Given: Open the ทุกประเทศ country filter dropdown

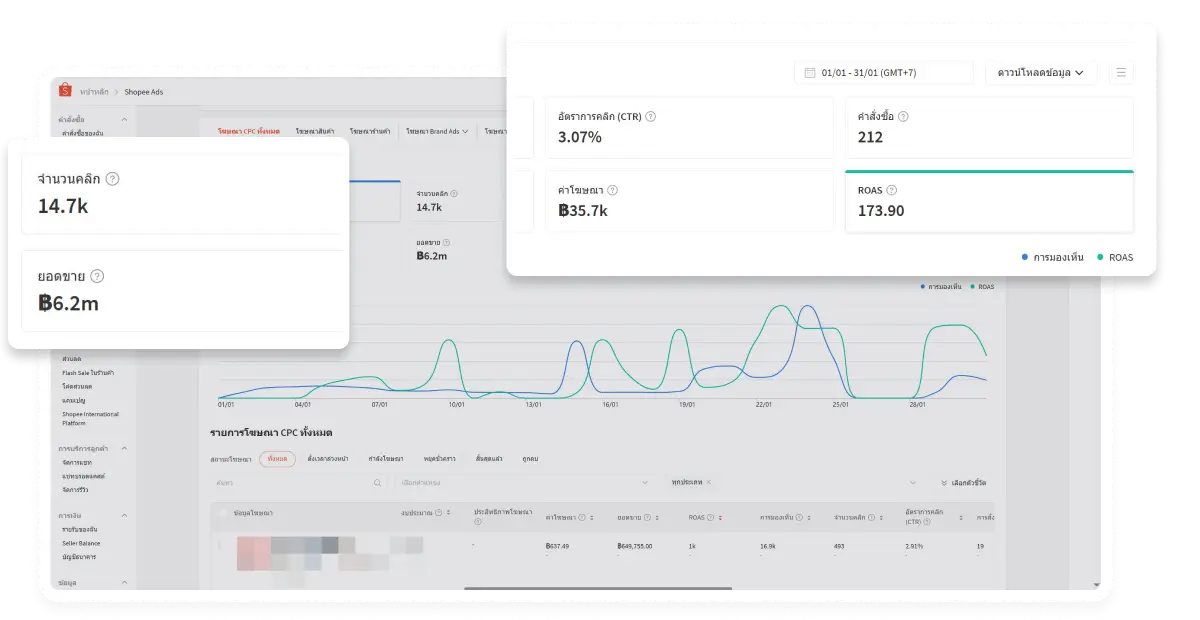Looking at the screenshot, I should (x=792, y=482).
